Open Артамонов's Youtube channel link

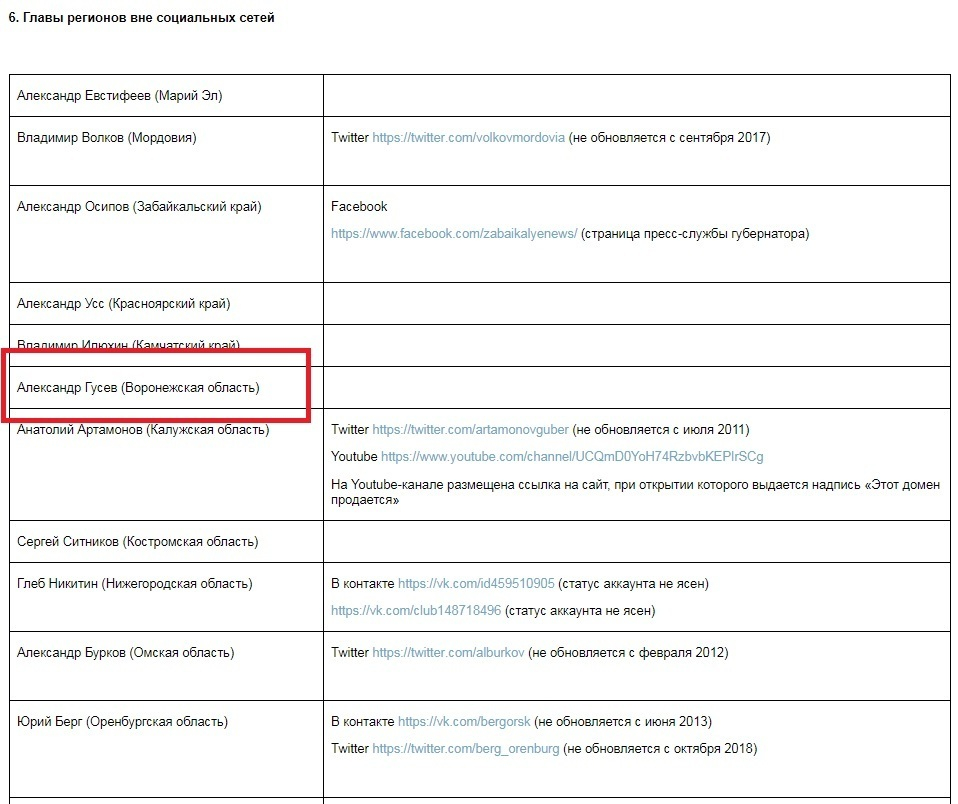pyautogui.click(x=572, y=457)
